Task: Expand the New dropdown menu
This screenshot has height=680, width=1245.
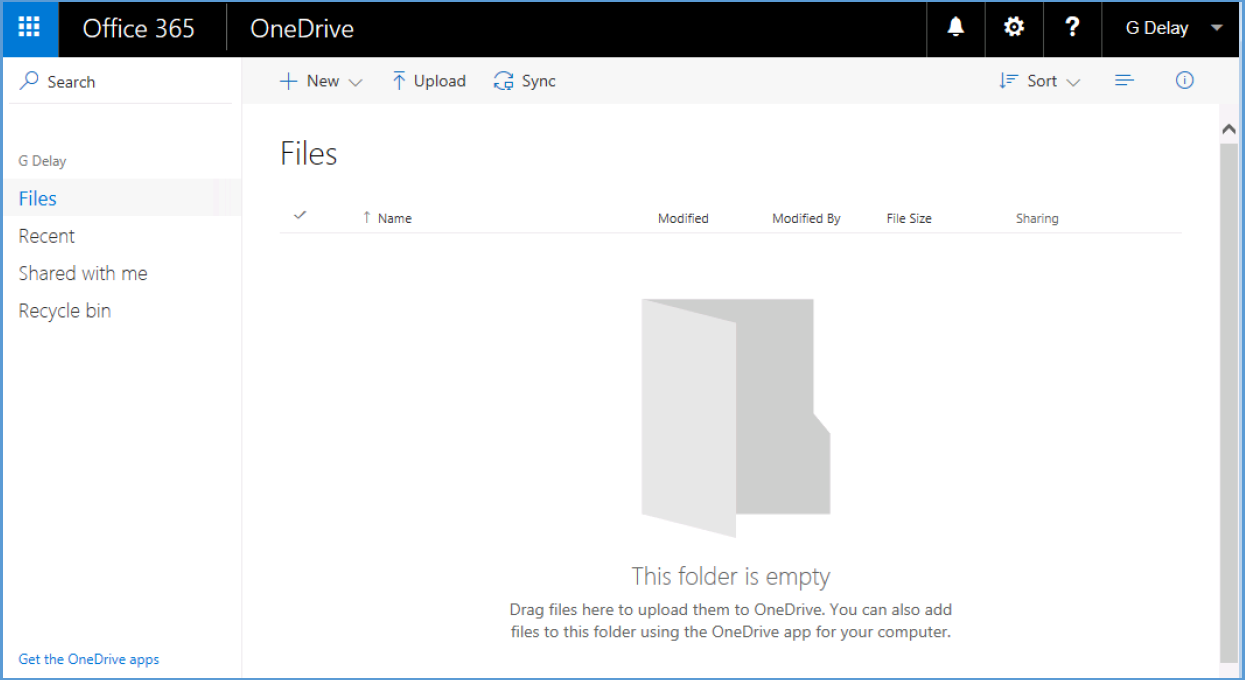Action: [321, 81]
